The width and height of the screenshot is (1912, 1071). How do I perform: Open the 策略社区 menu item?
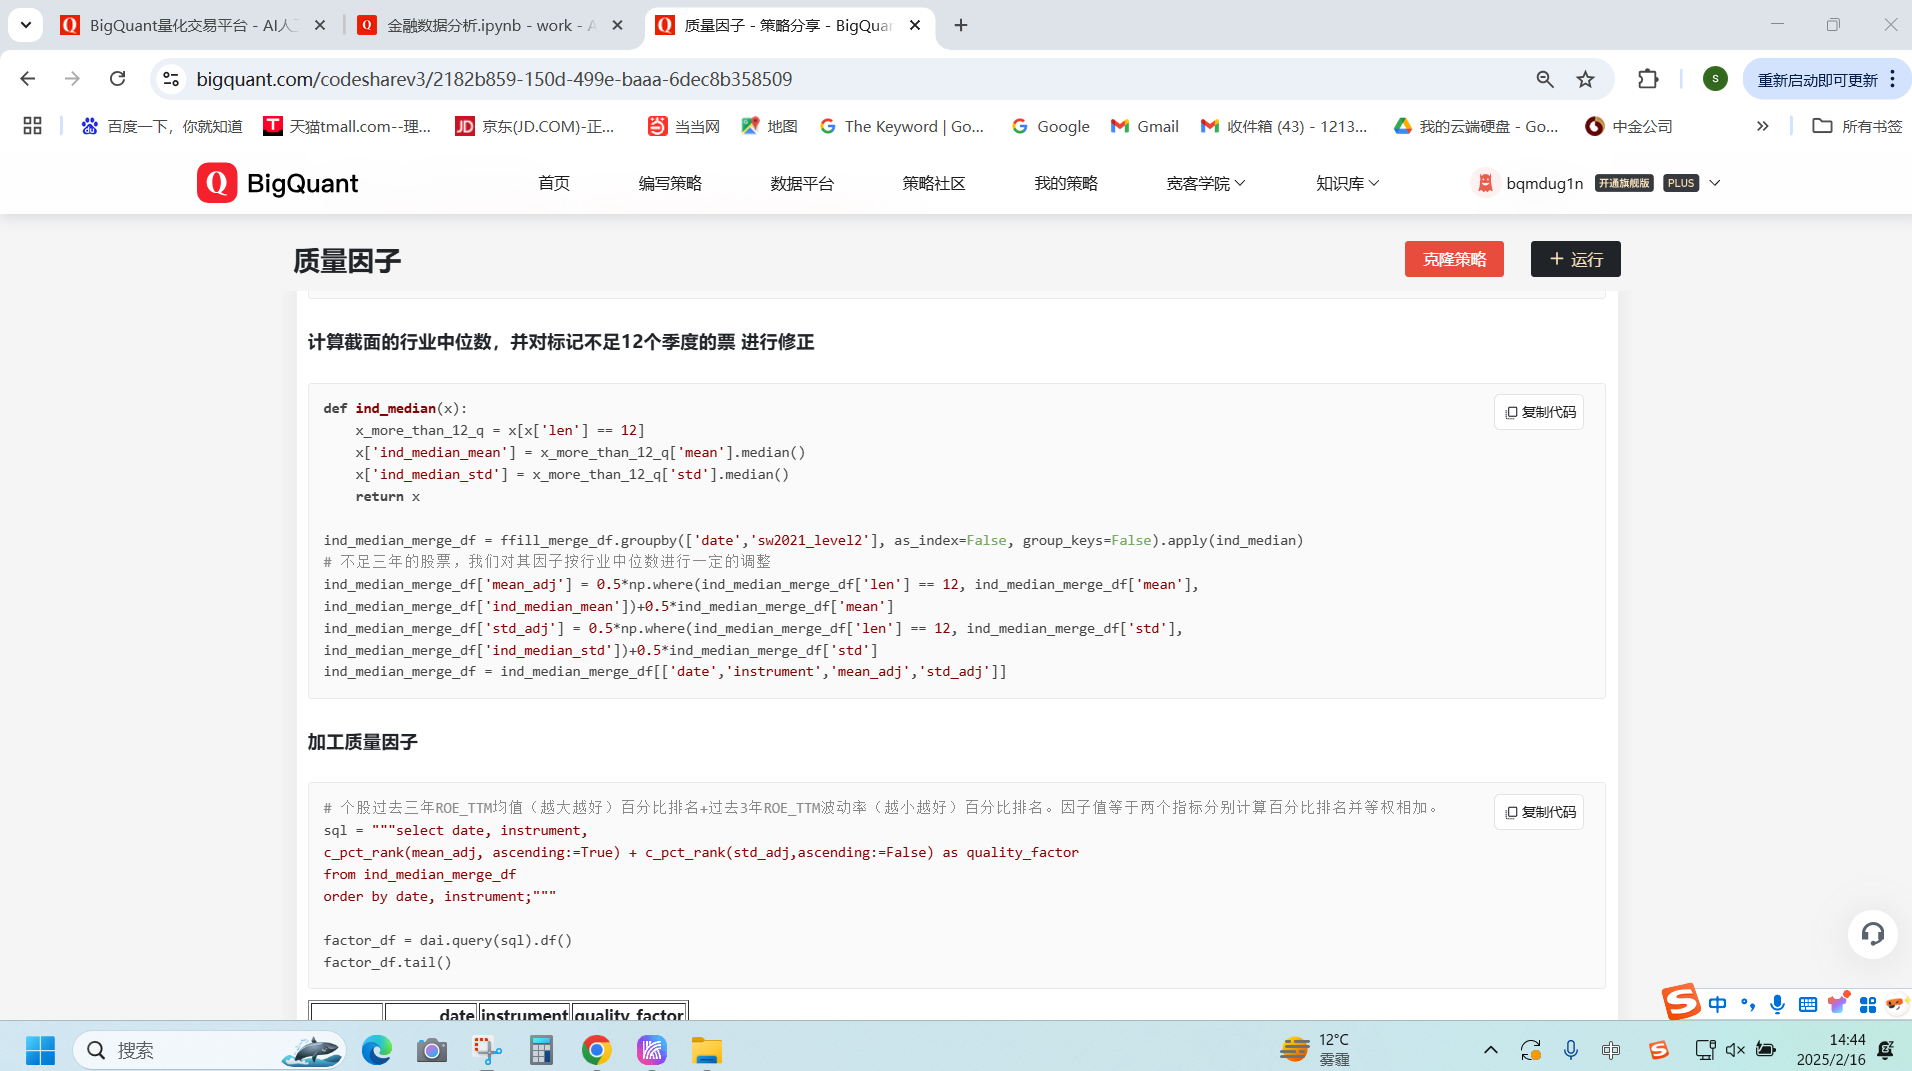pos(933,183)
